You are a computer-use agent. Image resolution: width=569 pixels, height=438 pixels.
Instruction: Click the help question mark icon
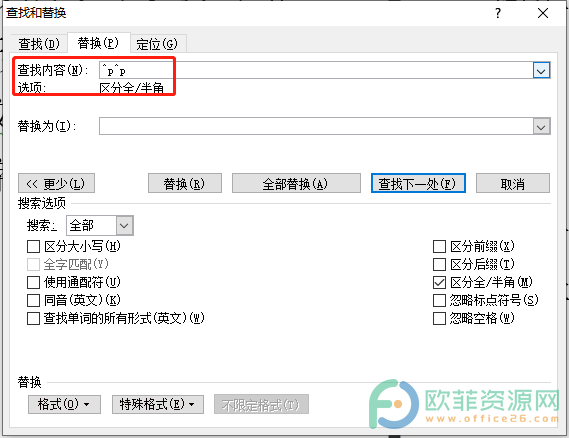click(x=498, y=13)
